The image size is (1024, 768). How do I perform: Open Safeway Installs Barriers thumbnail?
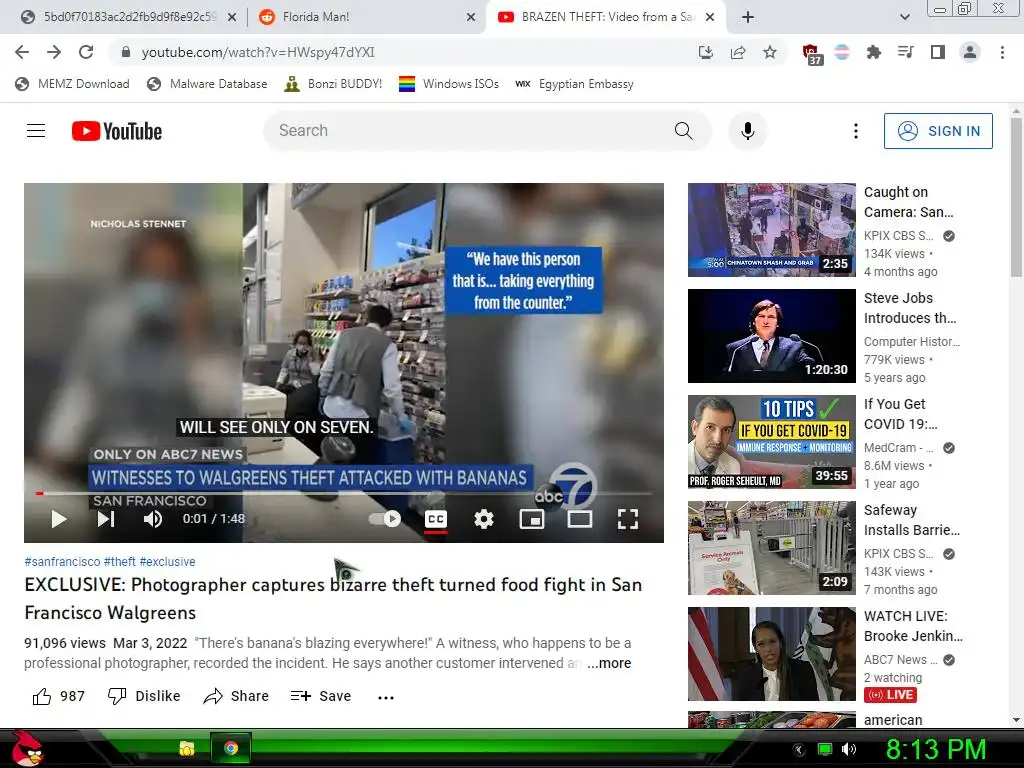(772, 548)
